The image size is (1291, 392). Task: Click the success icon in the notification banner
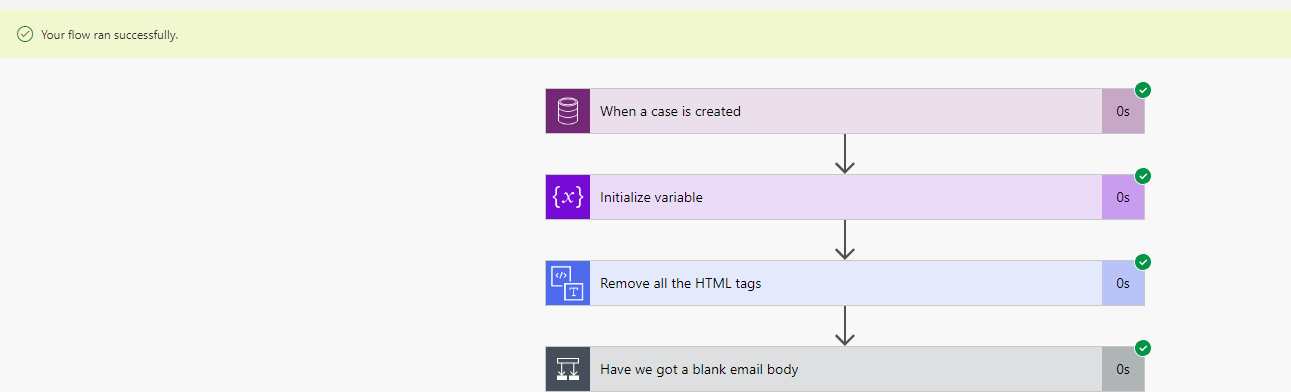coord(25,34)
